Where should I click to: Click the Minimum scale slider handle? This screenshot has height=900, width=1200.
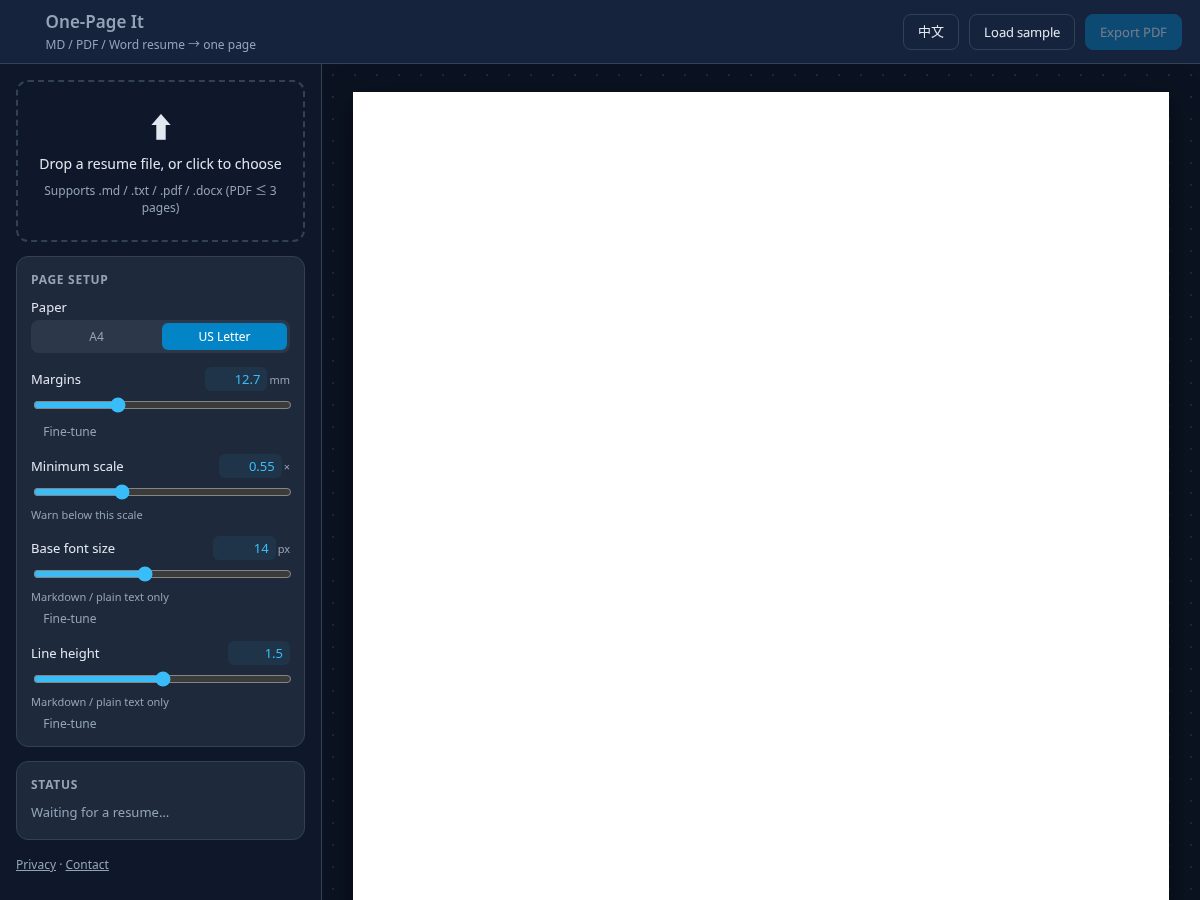tap(122, 492)
